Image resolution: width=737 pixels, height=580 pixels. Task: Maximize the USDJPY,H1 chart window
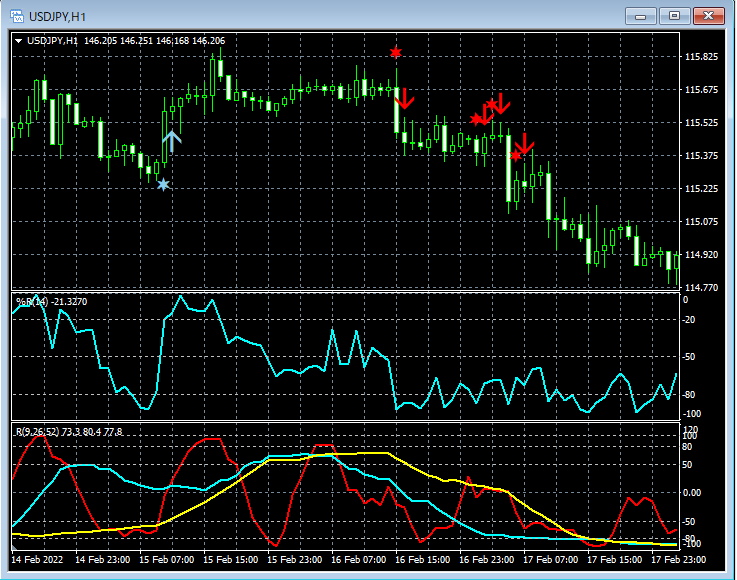pos(675,15)
